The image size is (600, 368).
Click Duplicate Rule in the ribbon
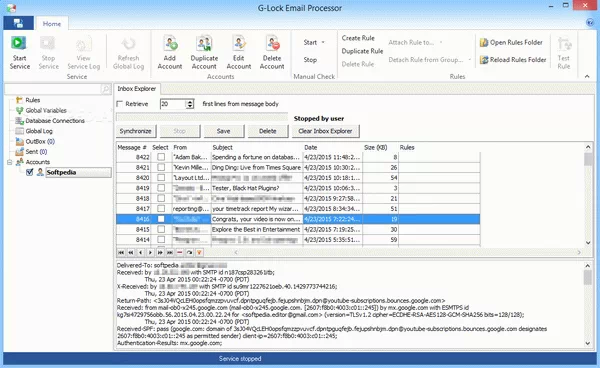tap(362, 51)
